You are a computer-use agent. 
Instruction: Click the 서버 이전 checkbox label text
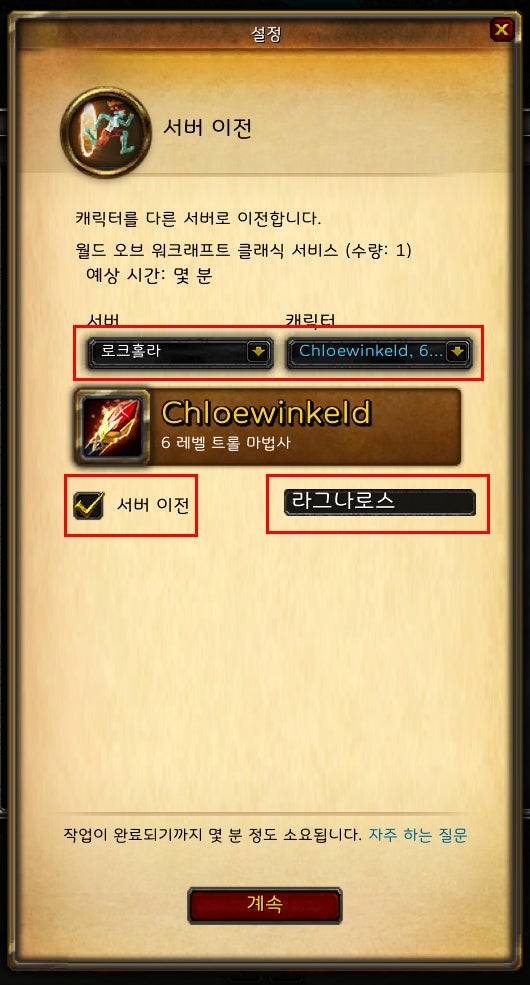click(x=153, y=504)
